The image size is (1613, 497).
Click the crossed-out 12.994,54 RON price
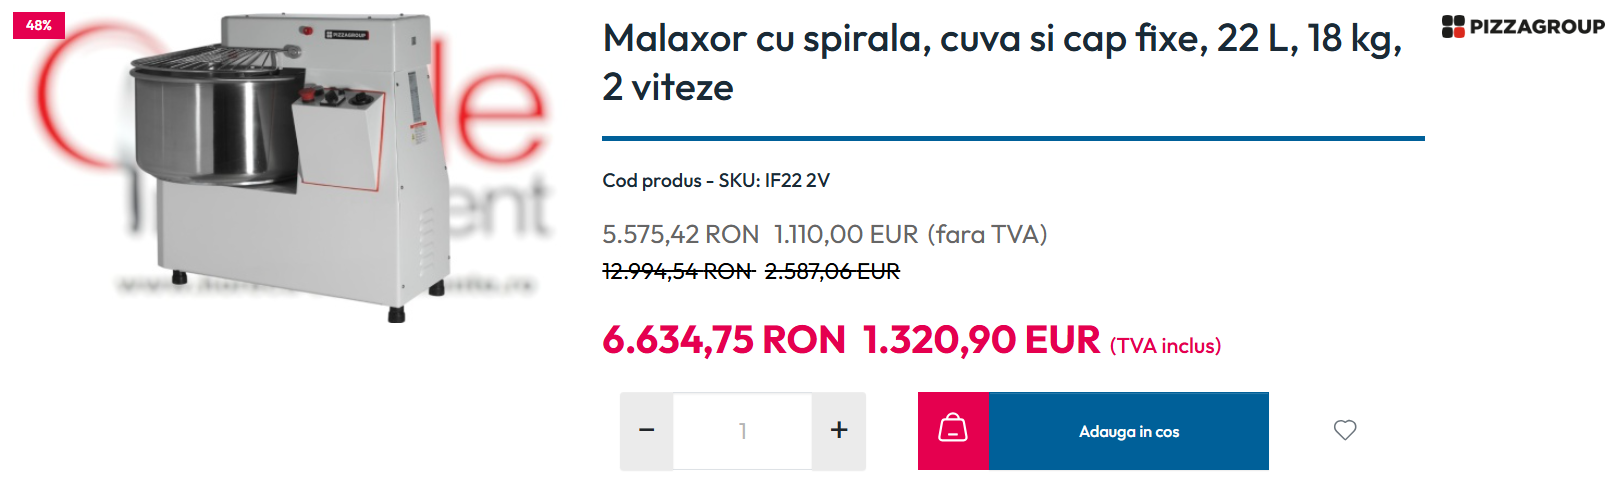click(x=677, y=271)
